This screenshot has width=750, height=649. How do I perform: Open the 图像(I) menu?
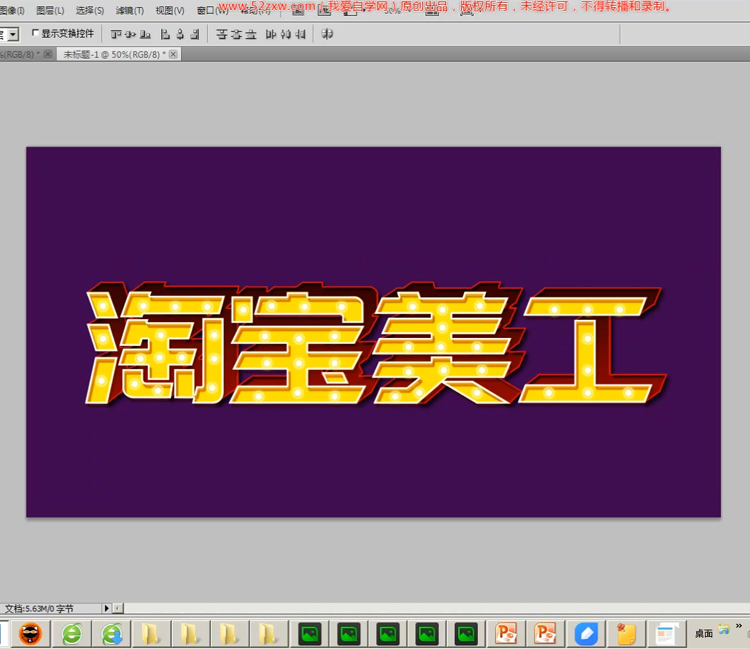click(12, 10)
